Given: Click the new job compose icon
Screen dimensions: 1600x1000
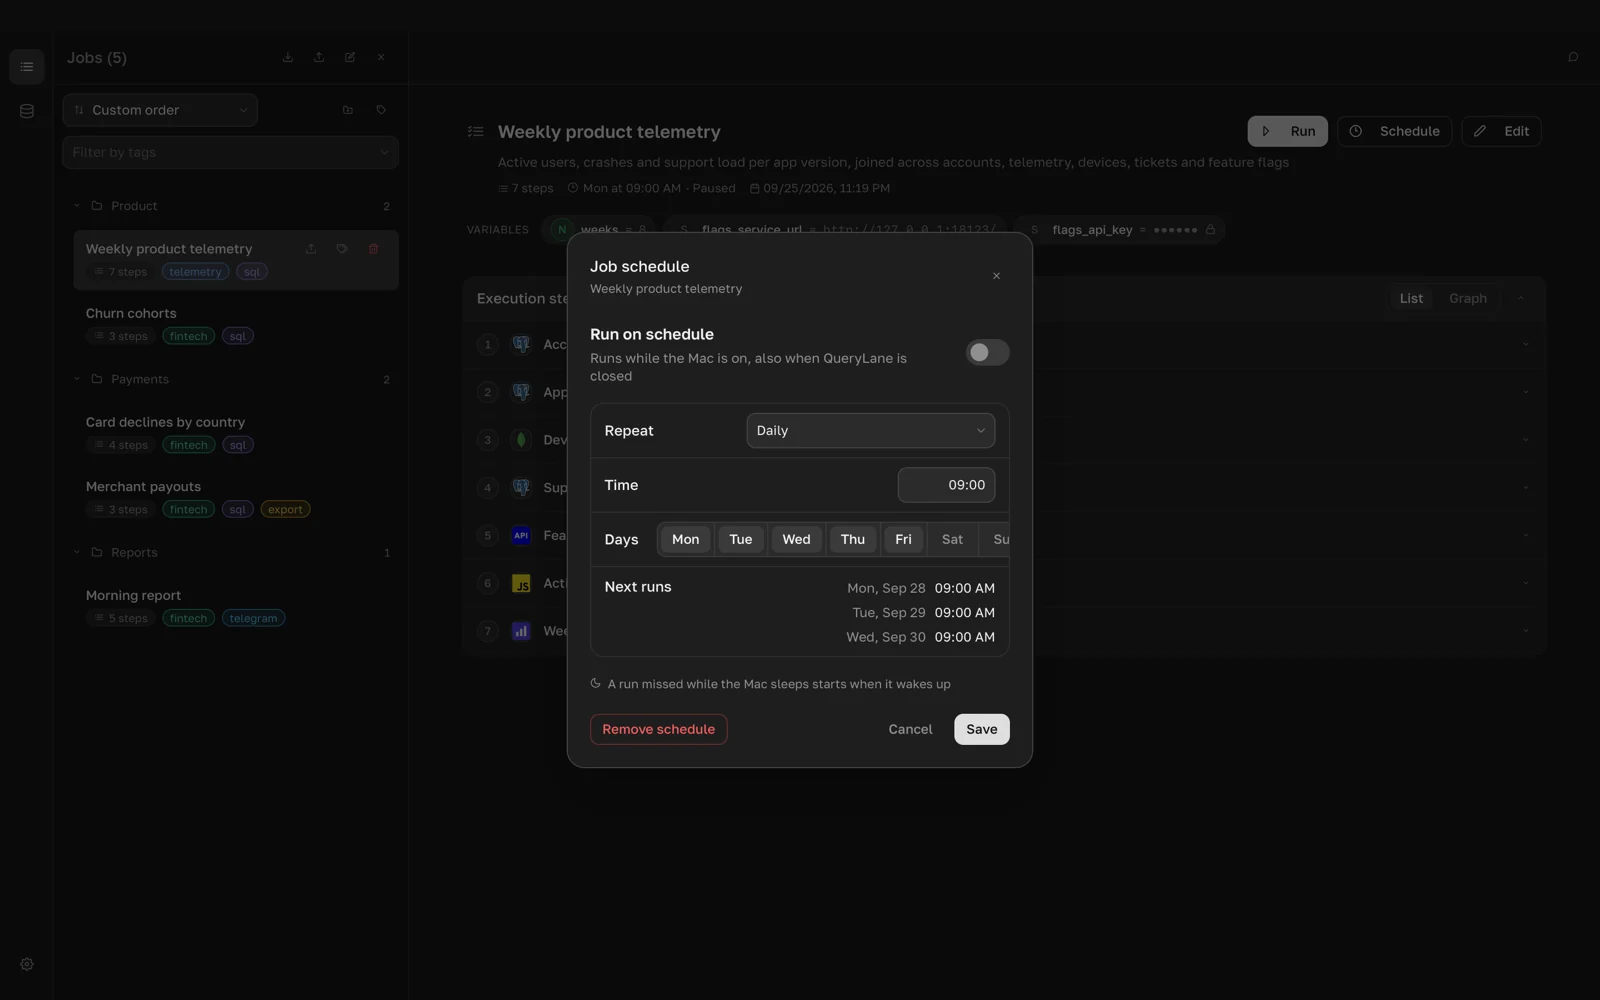Looking at the screenshot, I should 350,57.
